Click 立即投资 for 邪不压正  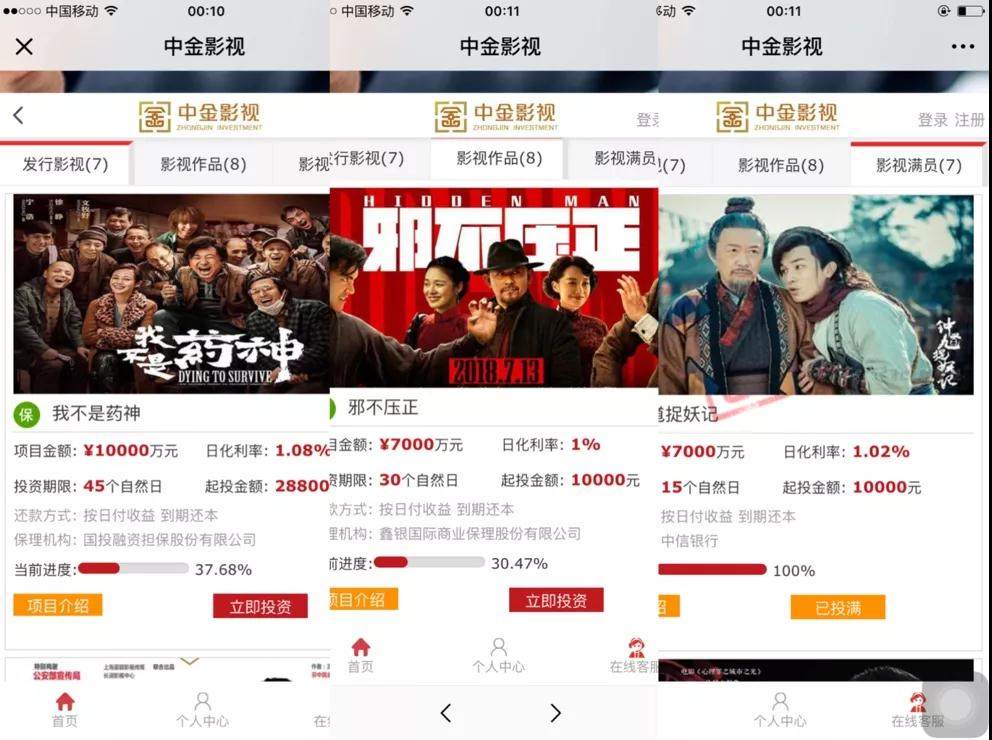pyautogui.click(x=556, y=600)
